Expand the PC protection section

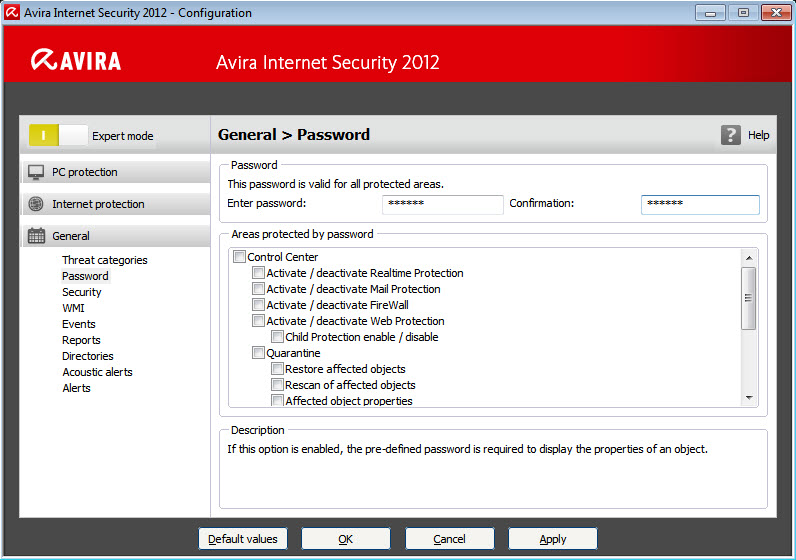pos(116,172)
